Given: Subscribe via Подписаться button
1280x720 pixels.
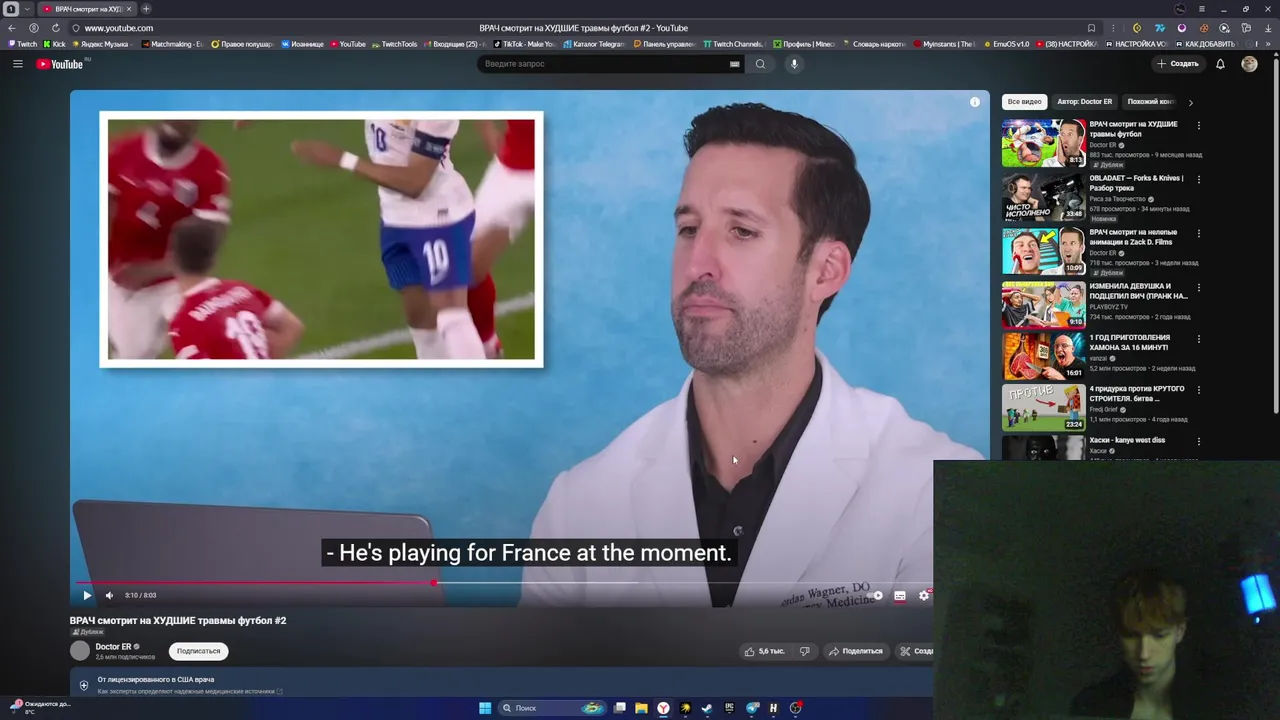Looking at the screenshot, I should [x=198, y=651].
